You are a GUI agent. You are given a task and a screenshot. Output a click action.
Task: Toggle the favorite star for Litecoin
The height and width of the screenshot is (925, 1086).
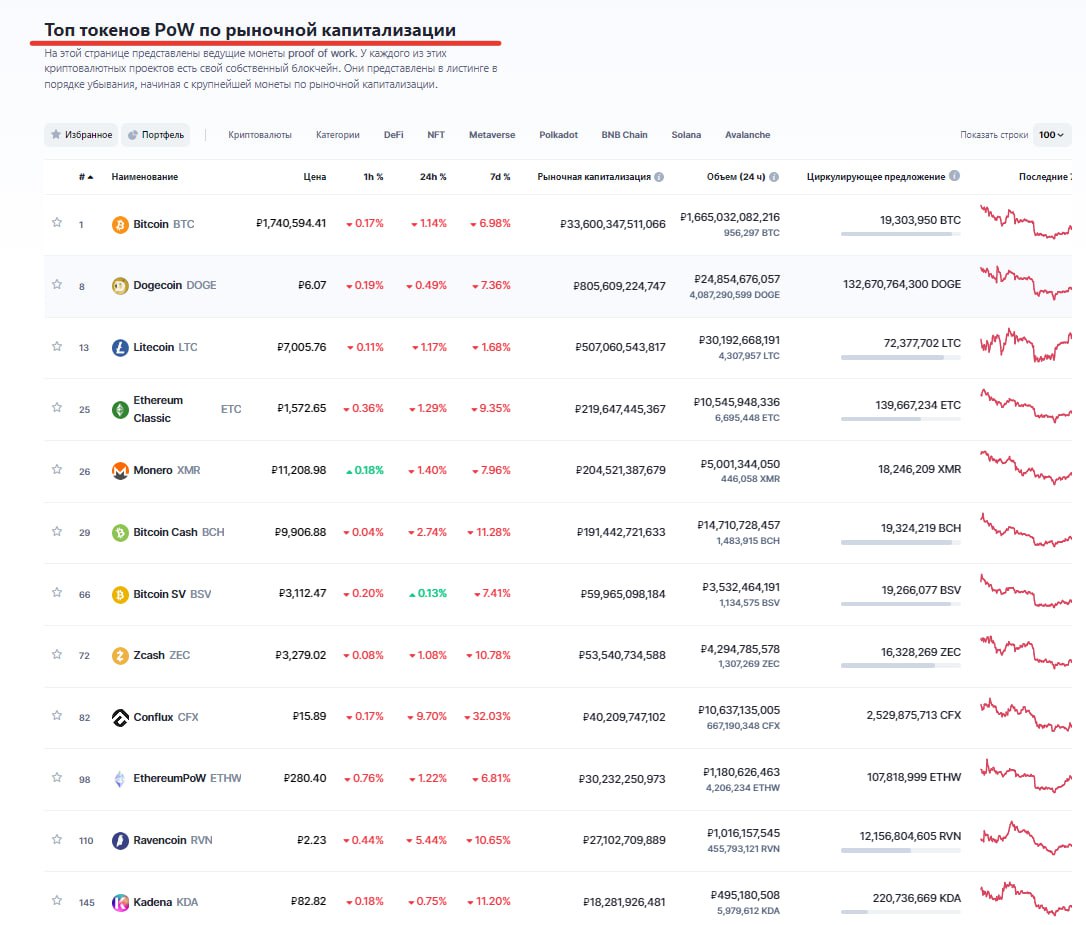point(57,346)
